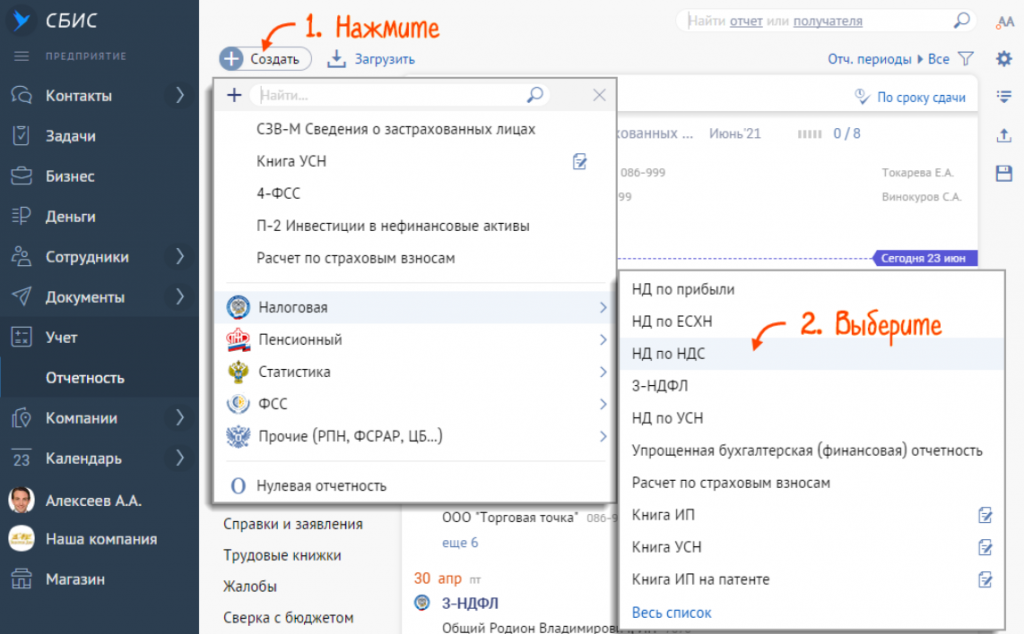Select Нулевая отчетность menu item
Viewport: 1024px width, 634px height.
coord(321,486)
